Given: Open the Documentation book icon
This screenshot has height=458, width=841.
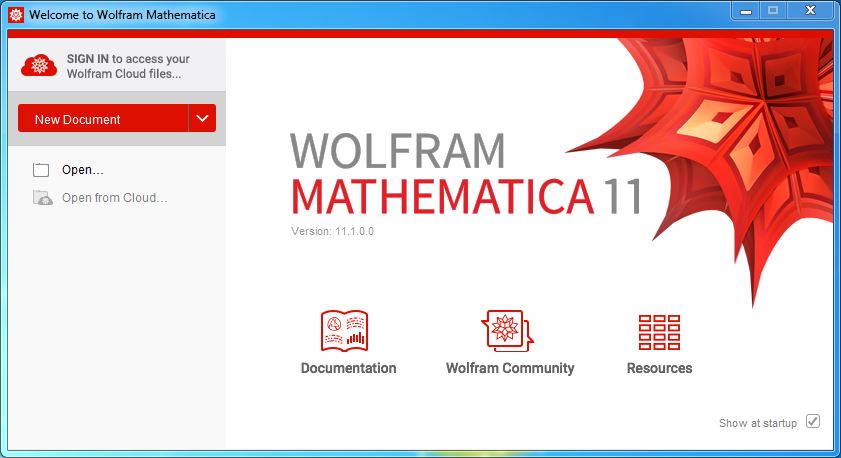Looking at the screenshot, I should (345, 330).
